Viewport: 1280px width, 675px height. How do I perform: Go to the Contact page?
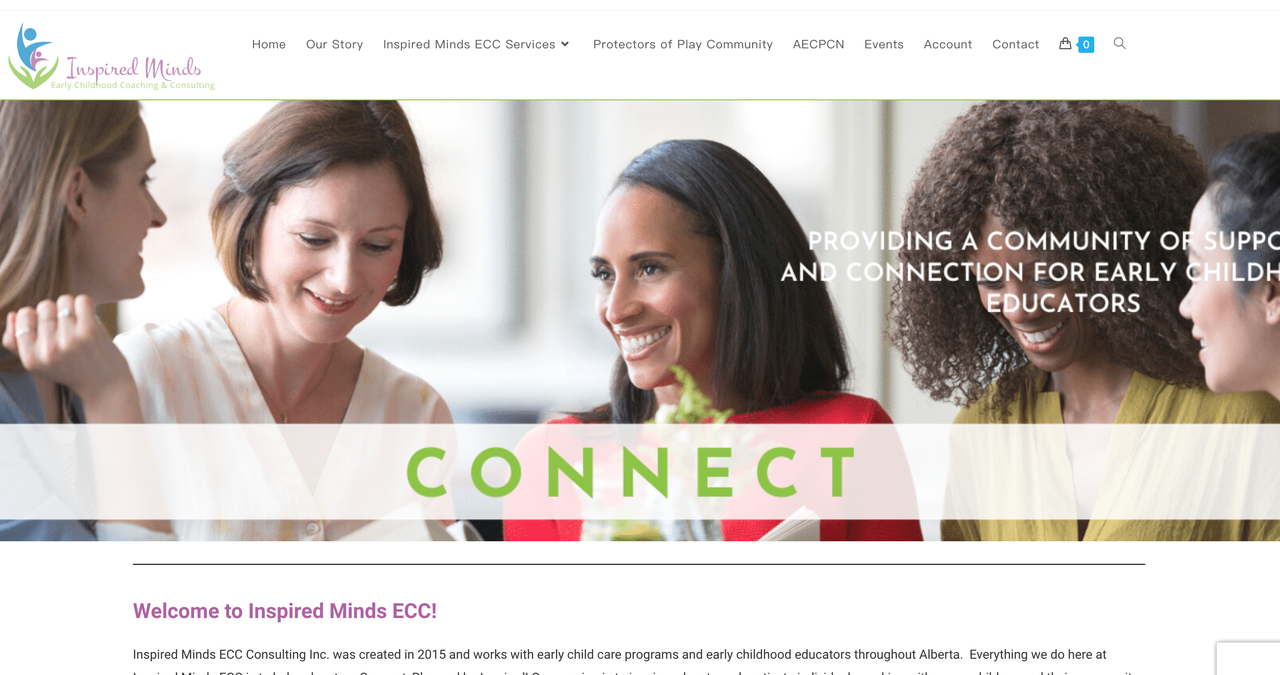pos(1016,44)
